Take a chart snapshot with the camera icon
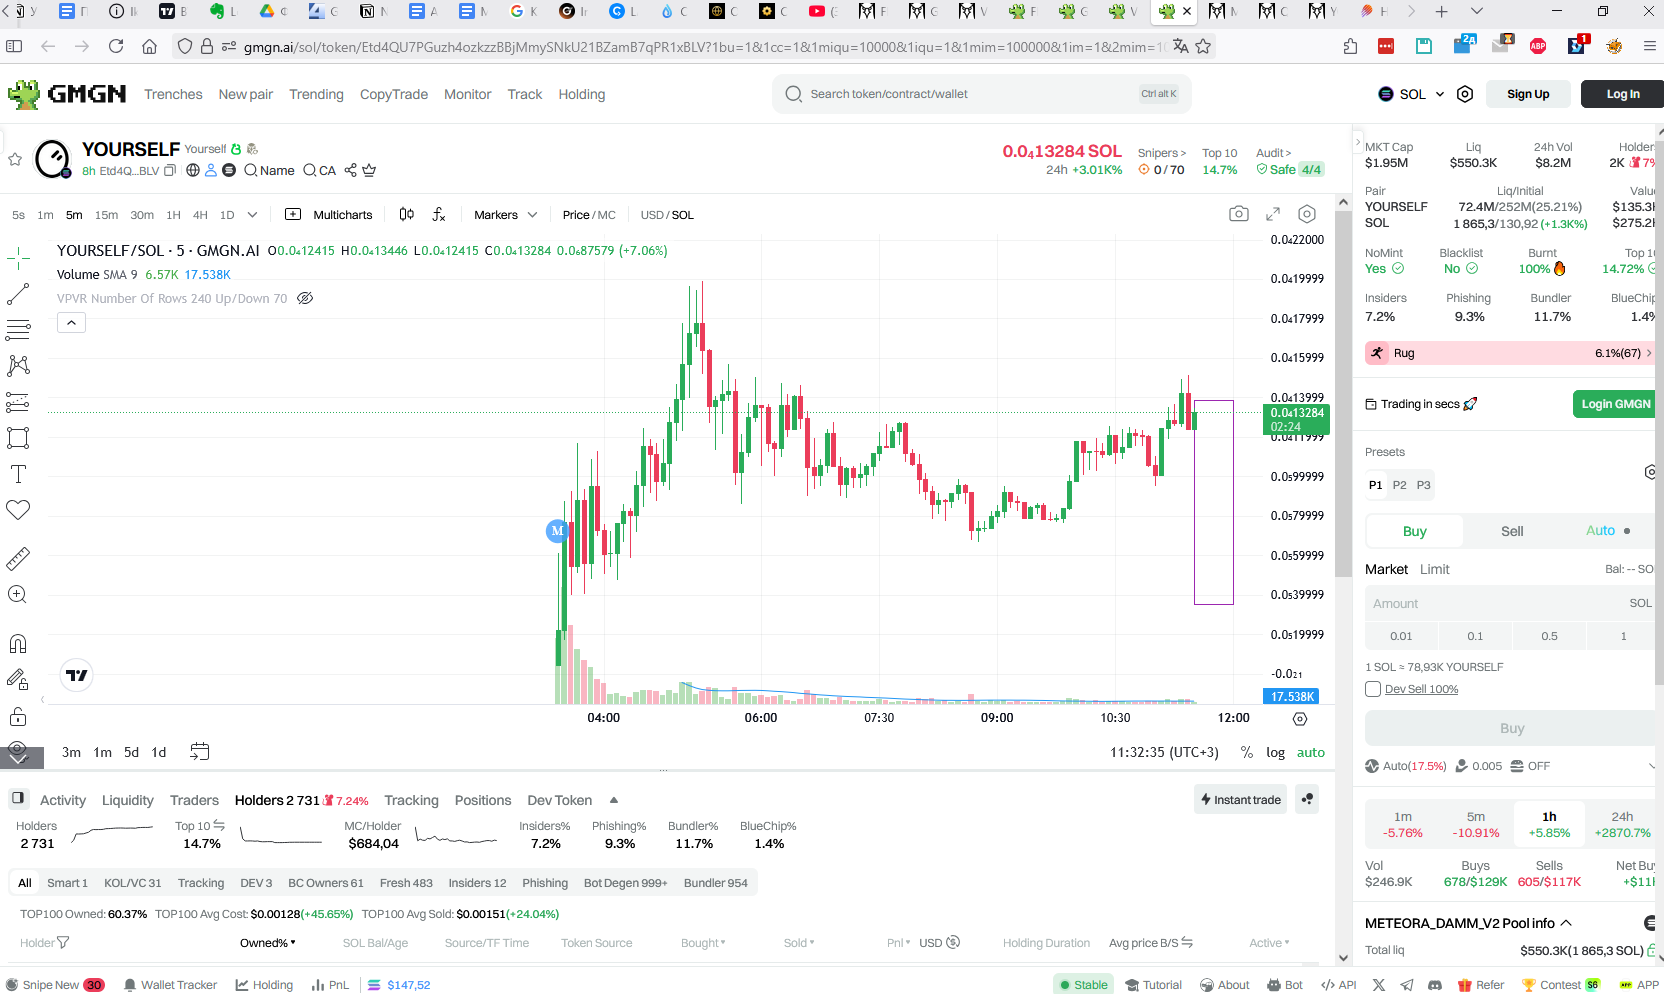This screenshot has width=1664, height=994. coord(1239,214)
